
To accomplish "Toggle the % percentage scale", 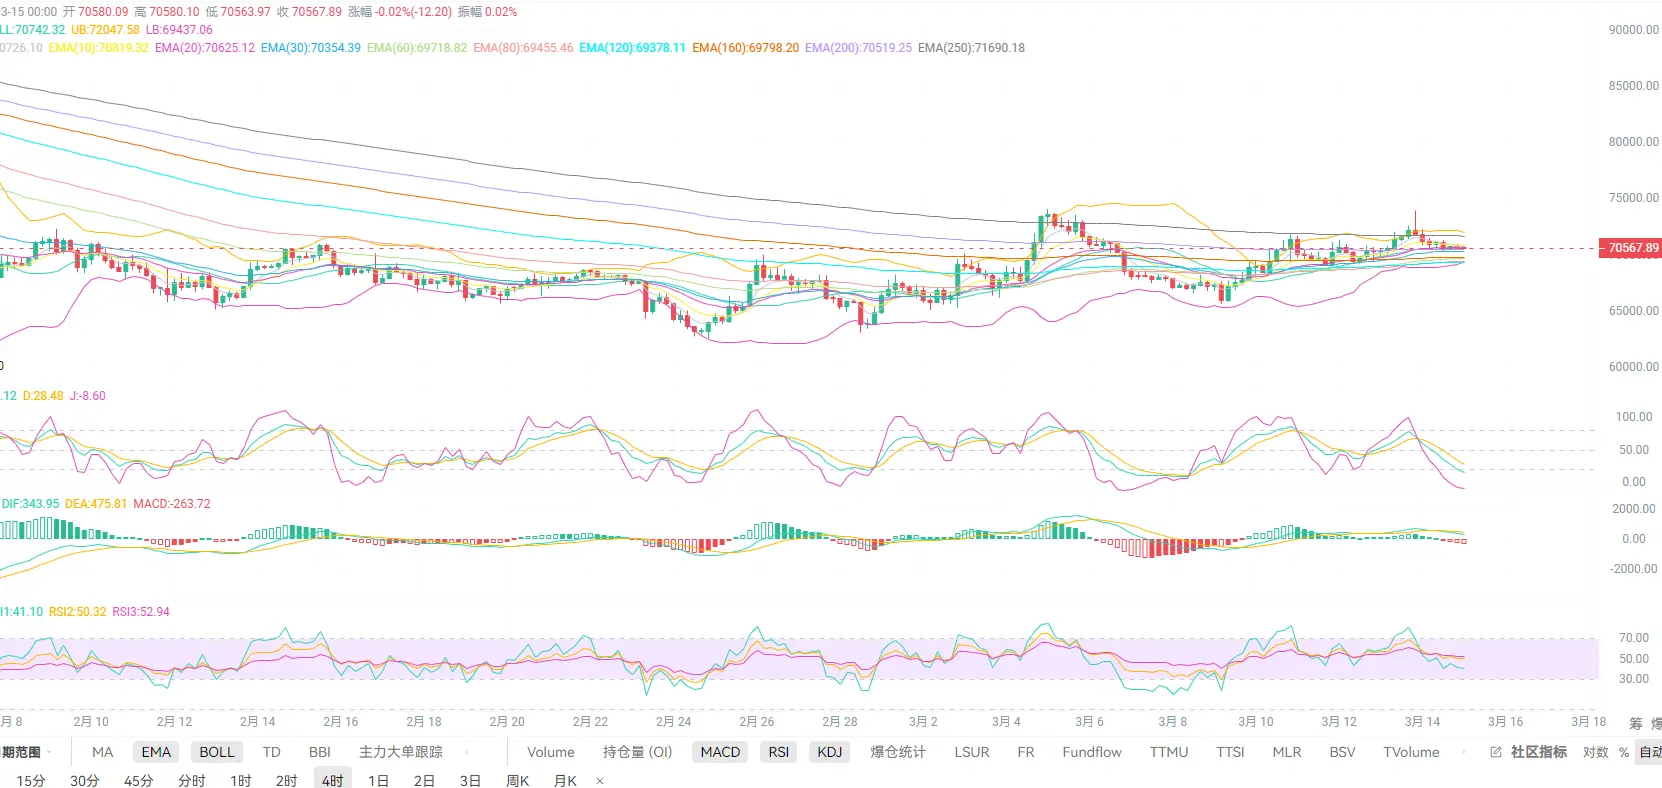I will point(1624,752).
